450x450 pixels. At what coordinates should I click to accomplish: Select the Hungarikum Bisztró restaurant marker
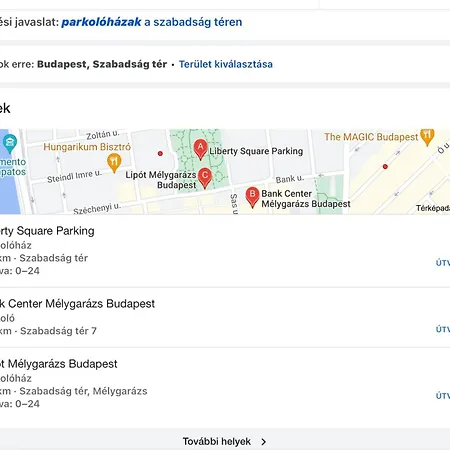click(x=114, y=163)
